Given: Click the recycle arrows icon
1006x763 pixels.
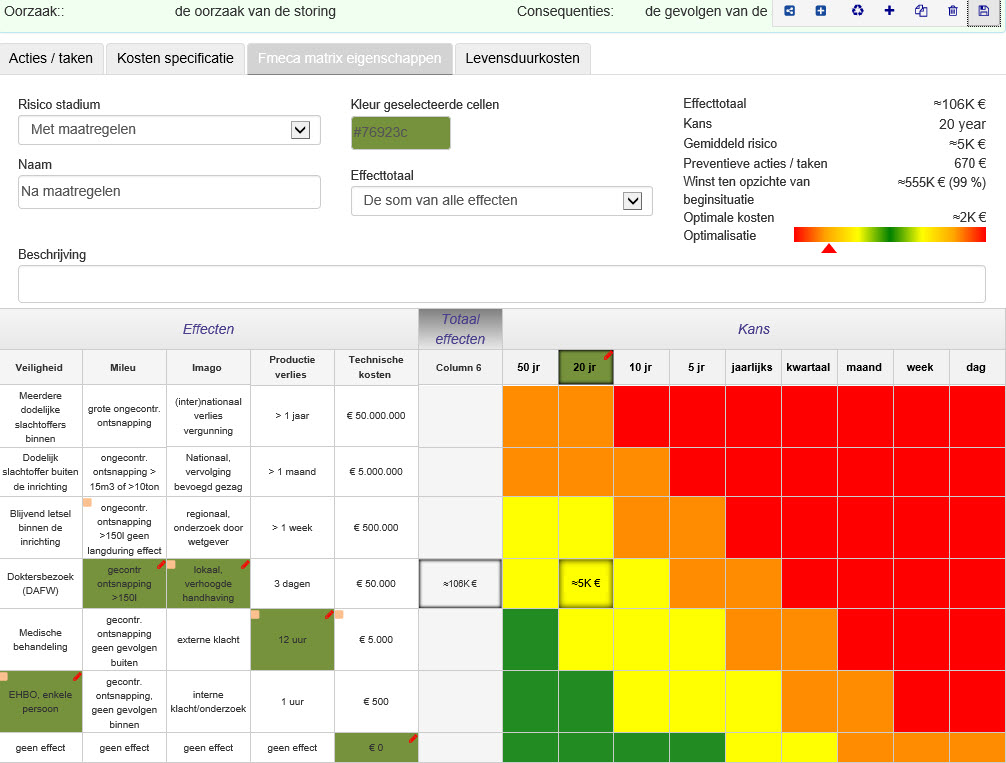Looking at the screenshot, I should pos(857,11).
